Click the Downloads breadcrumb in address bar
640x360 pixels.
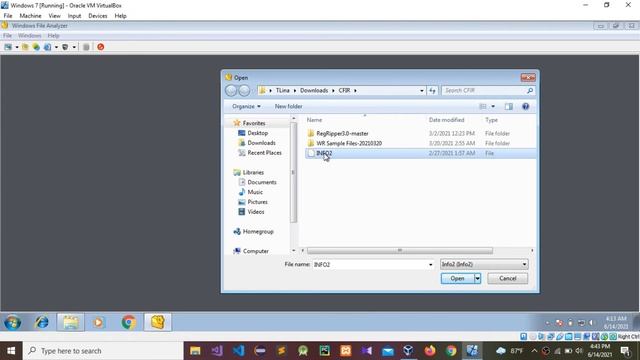pos(314,91)
